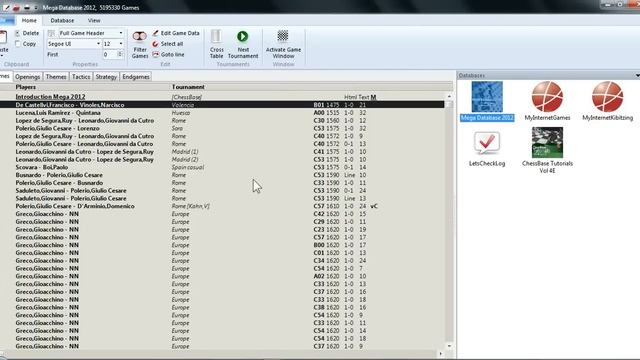
Task: Select the Polerio - D'Arminio,Domenico game
Action: coord(222,206)
